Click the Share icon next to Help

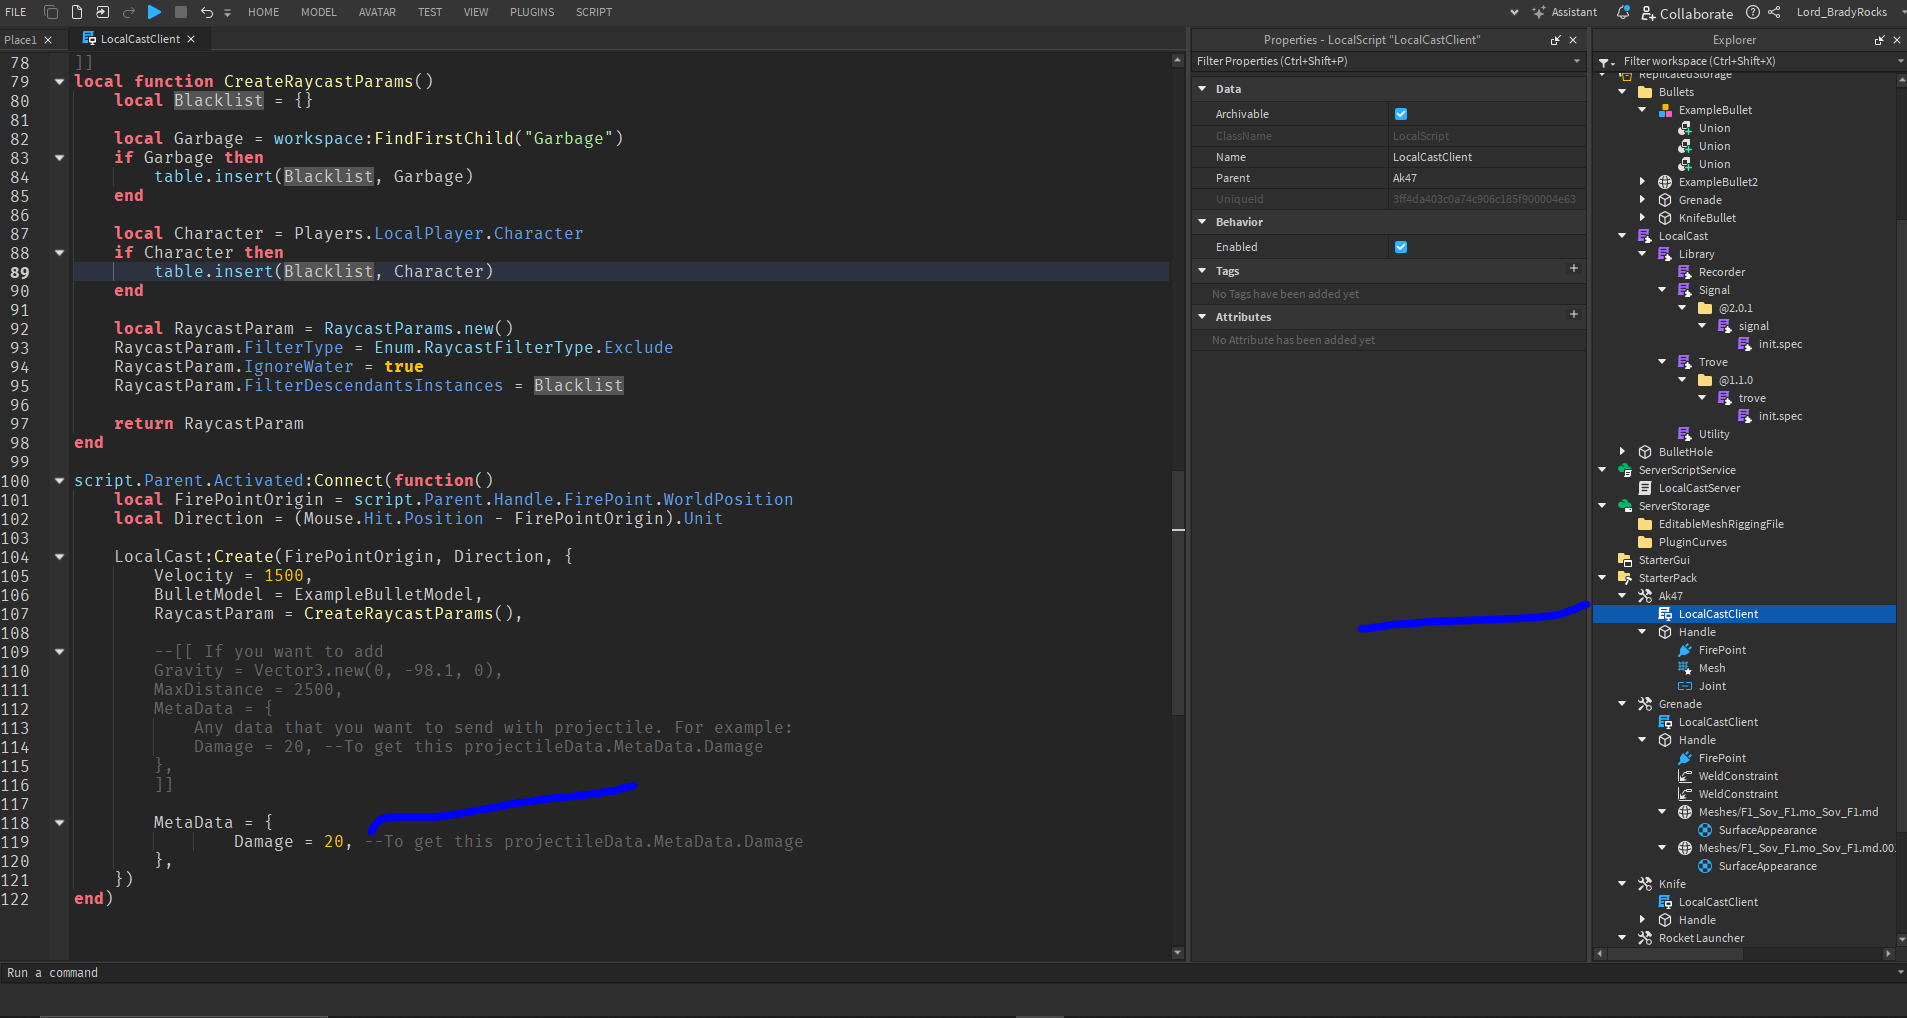coord(1774,12)
